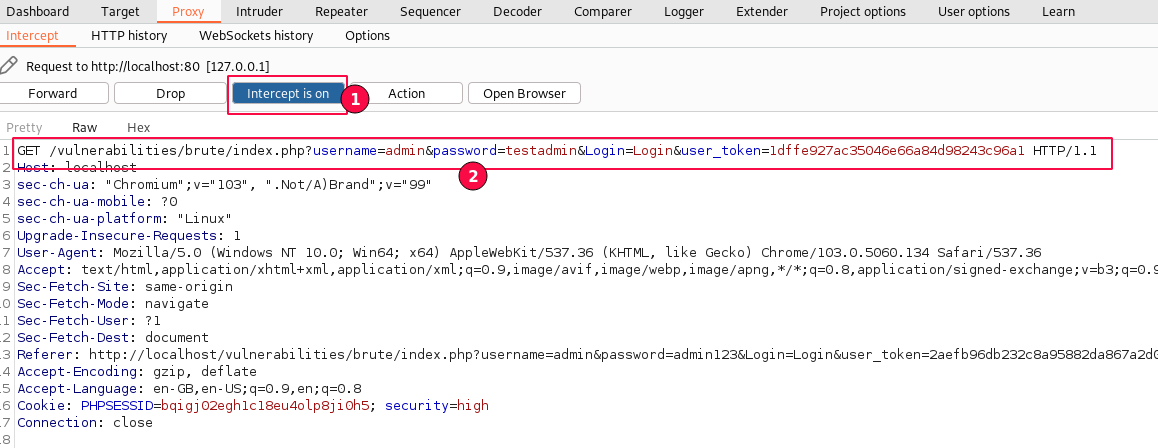Go to the Repeater tab

click(x=341, y=12)
